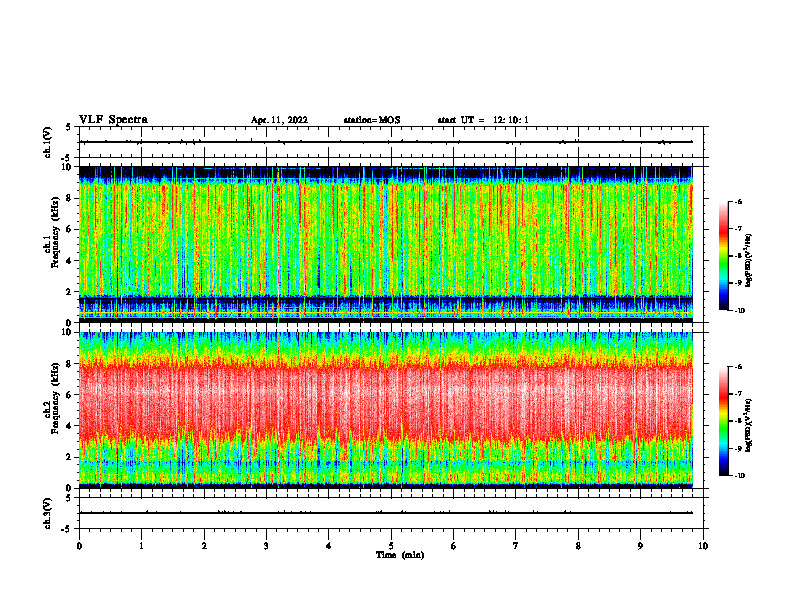Click the "7" tick on time axis

[516, 546]
